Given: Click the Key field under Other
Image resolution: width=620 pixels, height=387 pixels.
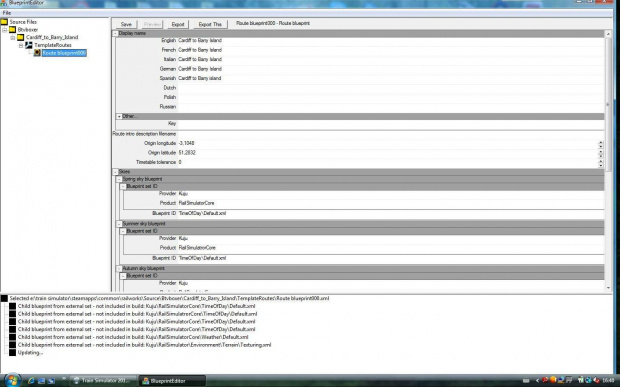Looking at the screenshot, I should coord(391,124).
